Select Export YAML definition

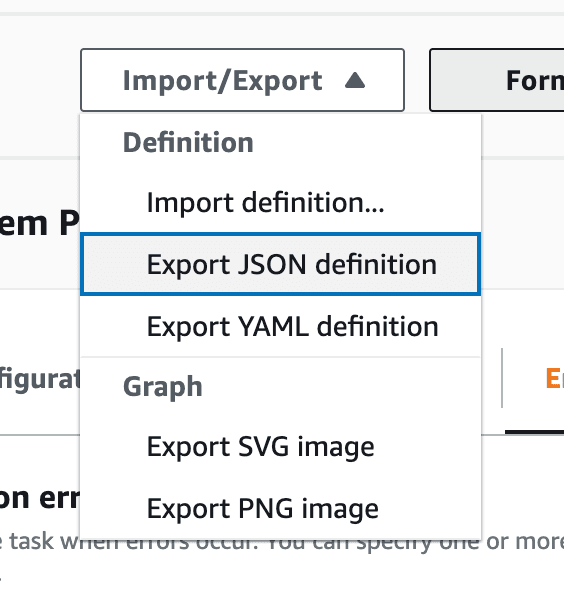pyautogui.click(x=281, y=326)
